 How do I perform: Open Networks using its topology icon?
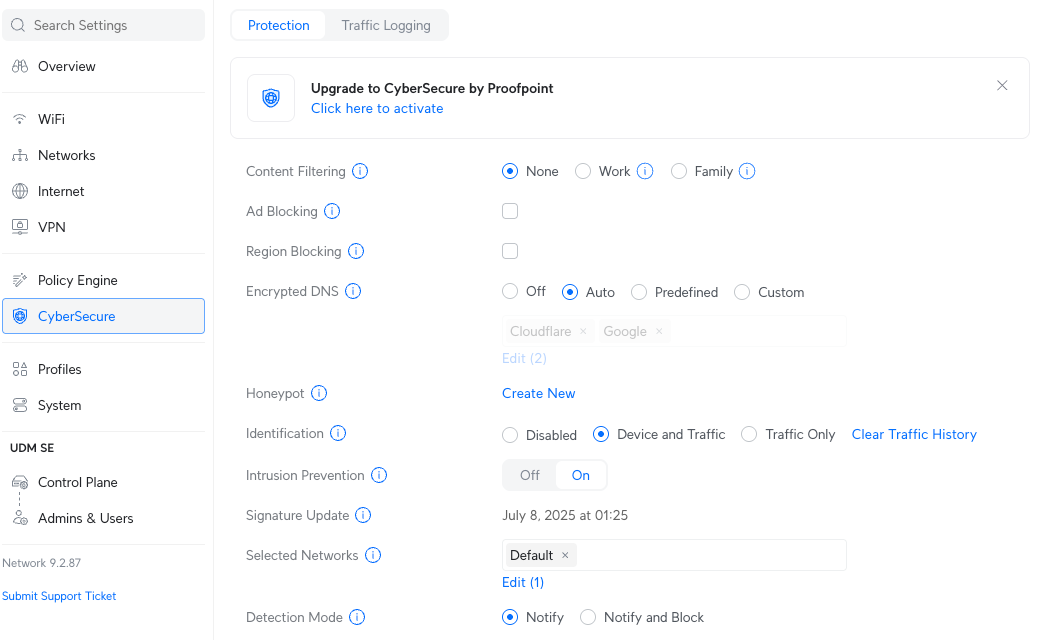(20, 155)
